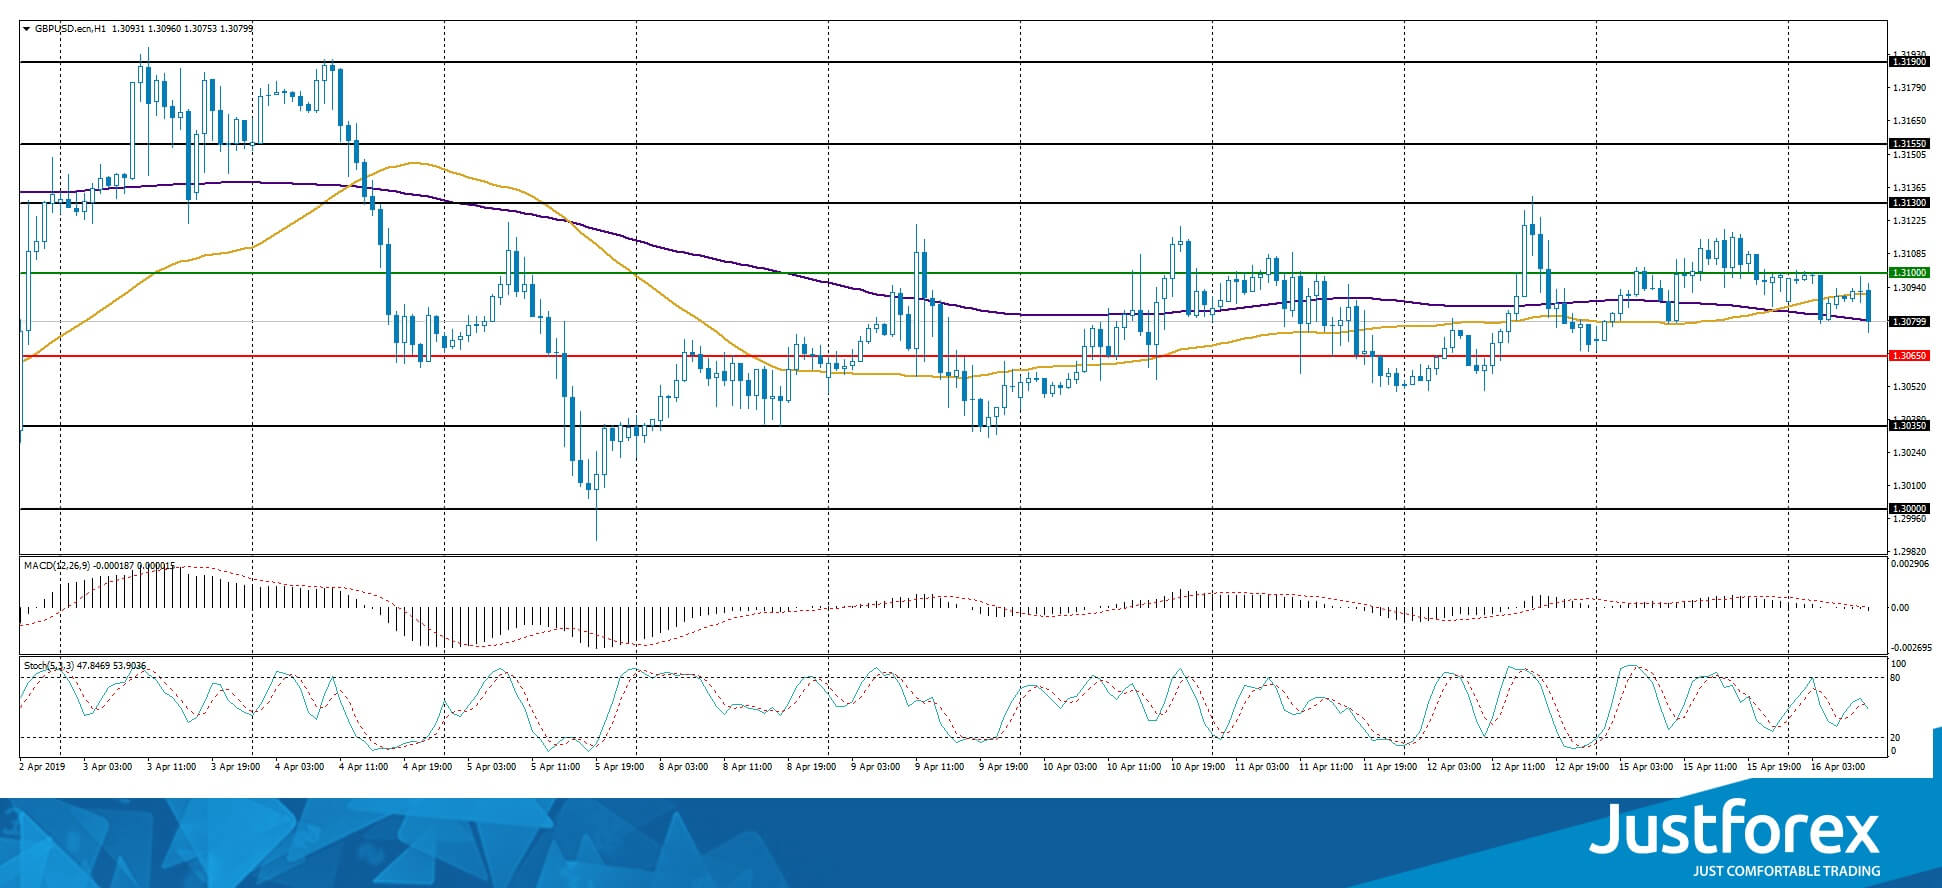
Task: Click the 8 Apr 19:00 time axis label
Action: coord(812,767)
